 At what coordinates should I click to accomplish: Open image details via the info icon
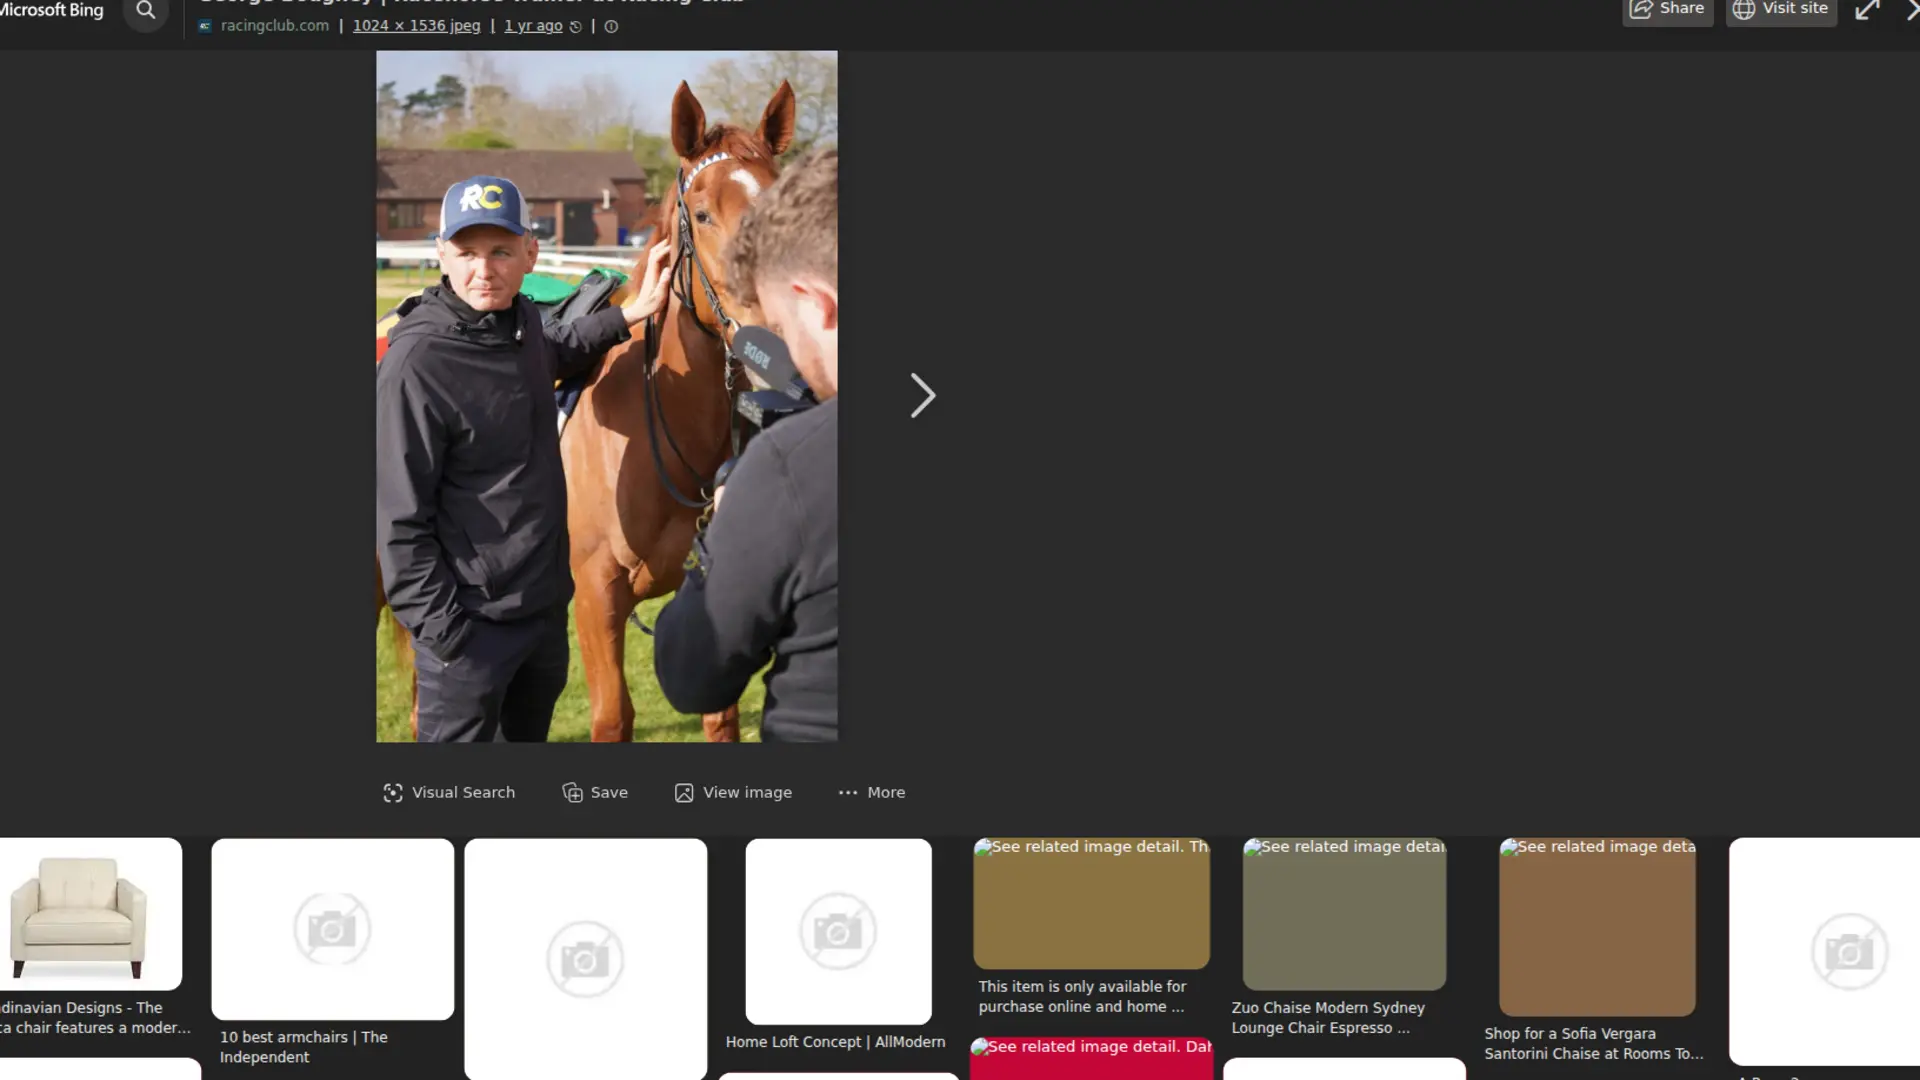[x=611, y=26]
